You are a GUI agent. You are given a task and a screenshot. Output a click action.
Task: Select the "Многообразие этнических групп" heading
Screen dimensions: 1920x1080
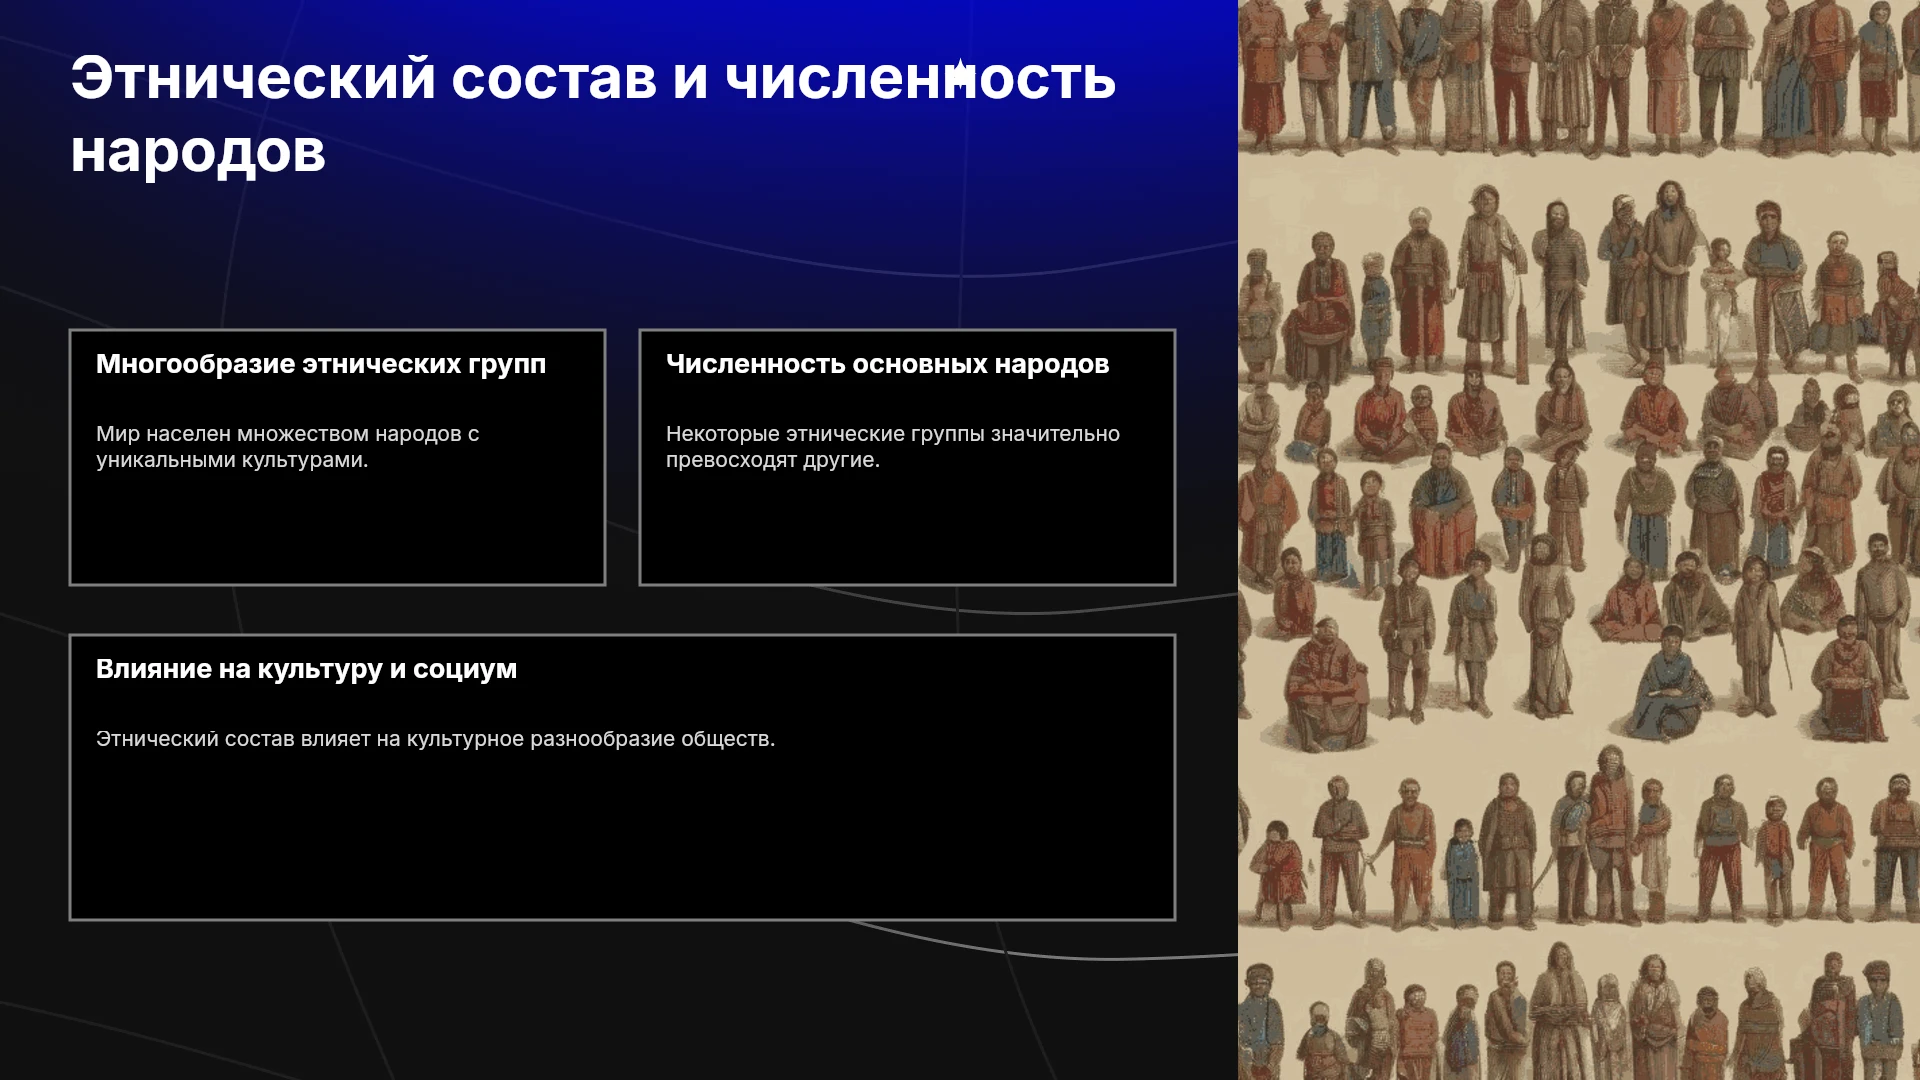[x=321, y=364]
